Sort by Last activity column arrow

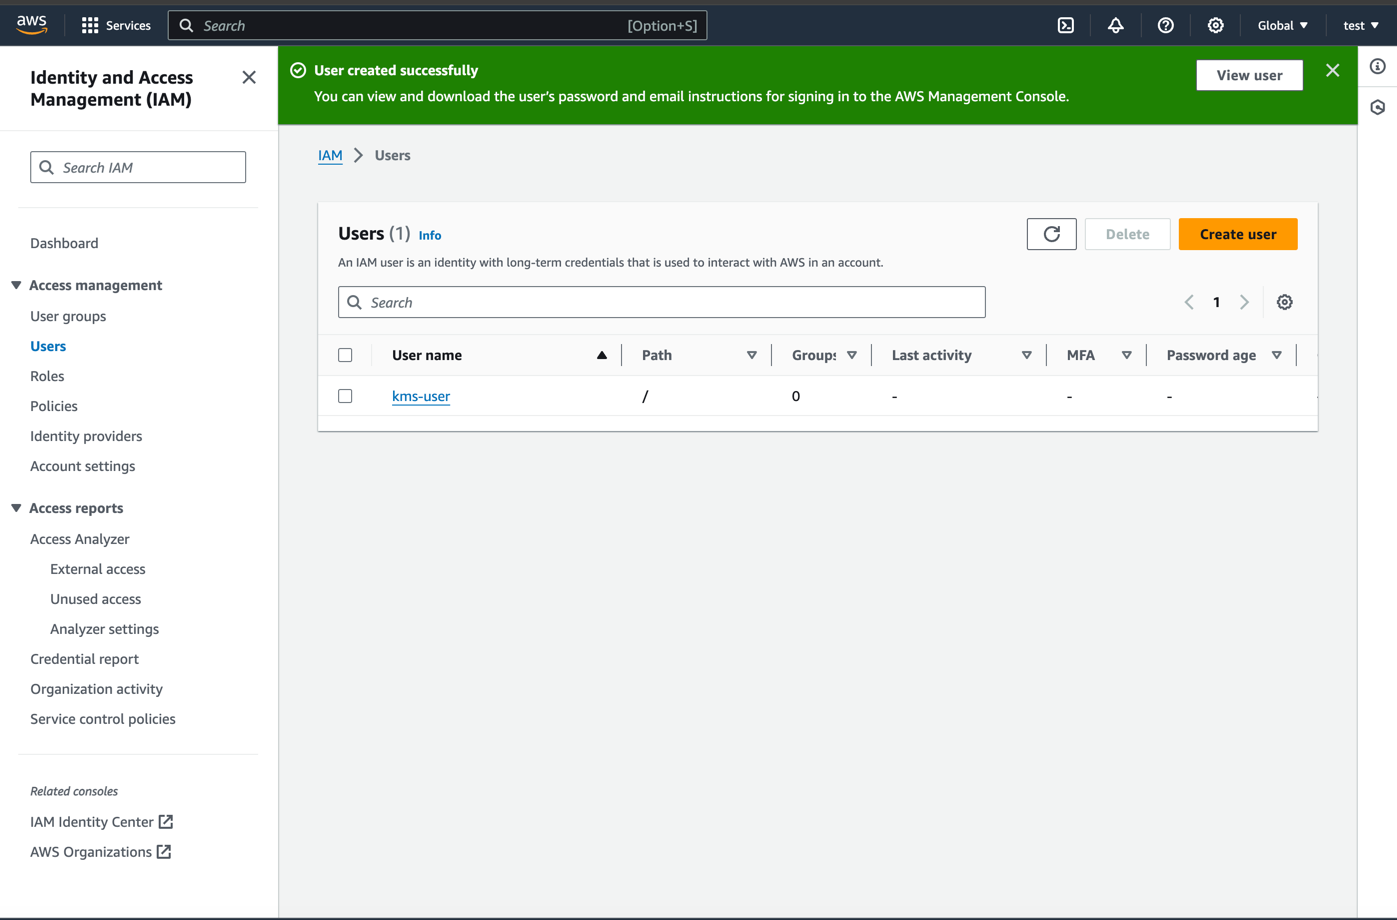click(1027, 355)
